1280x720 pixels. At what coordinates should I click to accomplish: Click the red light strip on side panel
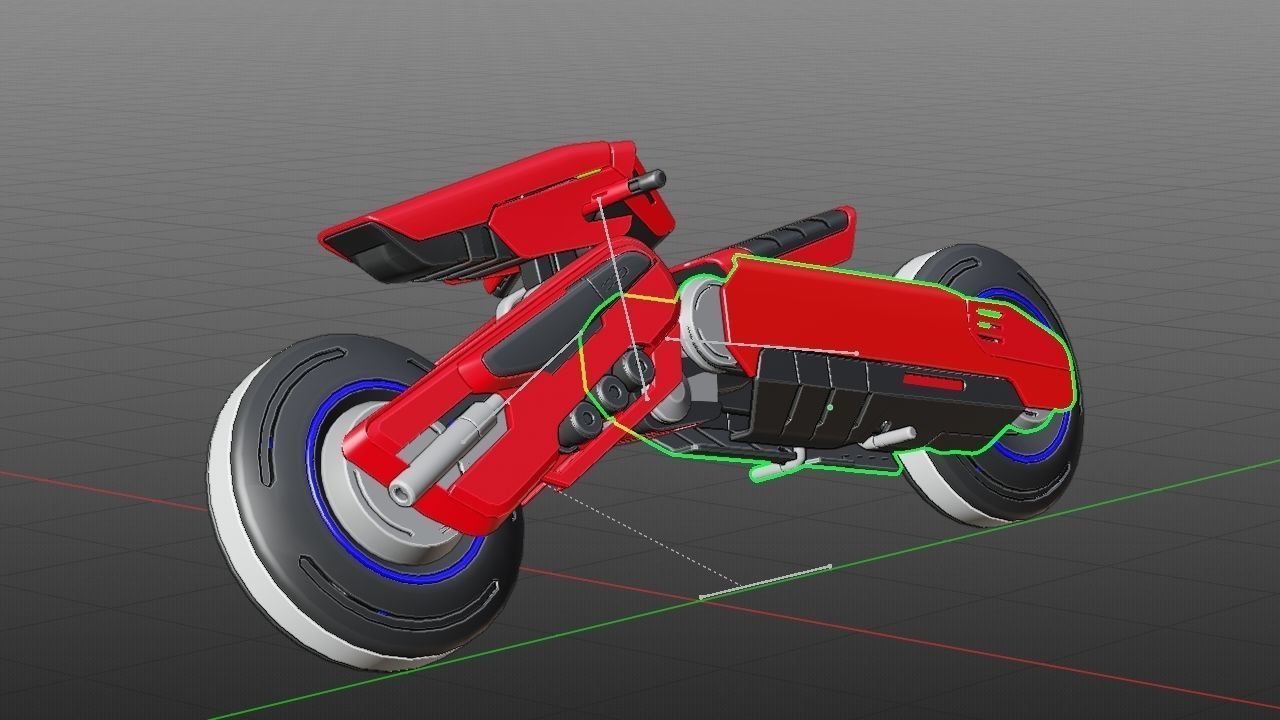point(932,384)
